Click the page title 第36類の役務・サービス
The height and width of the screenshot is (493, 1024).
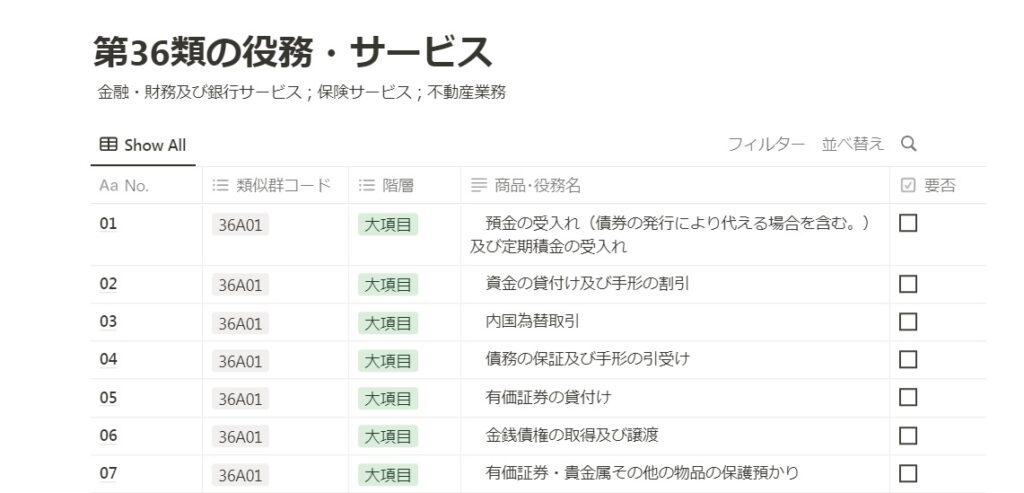(292, 52)
